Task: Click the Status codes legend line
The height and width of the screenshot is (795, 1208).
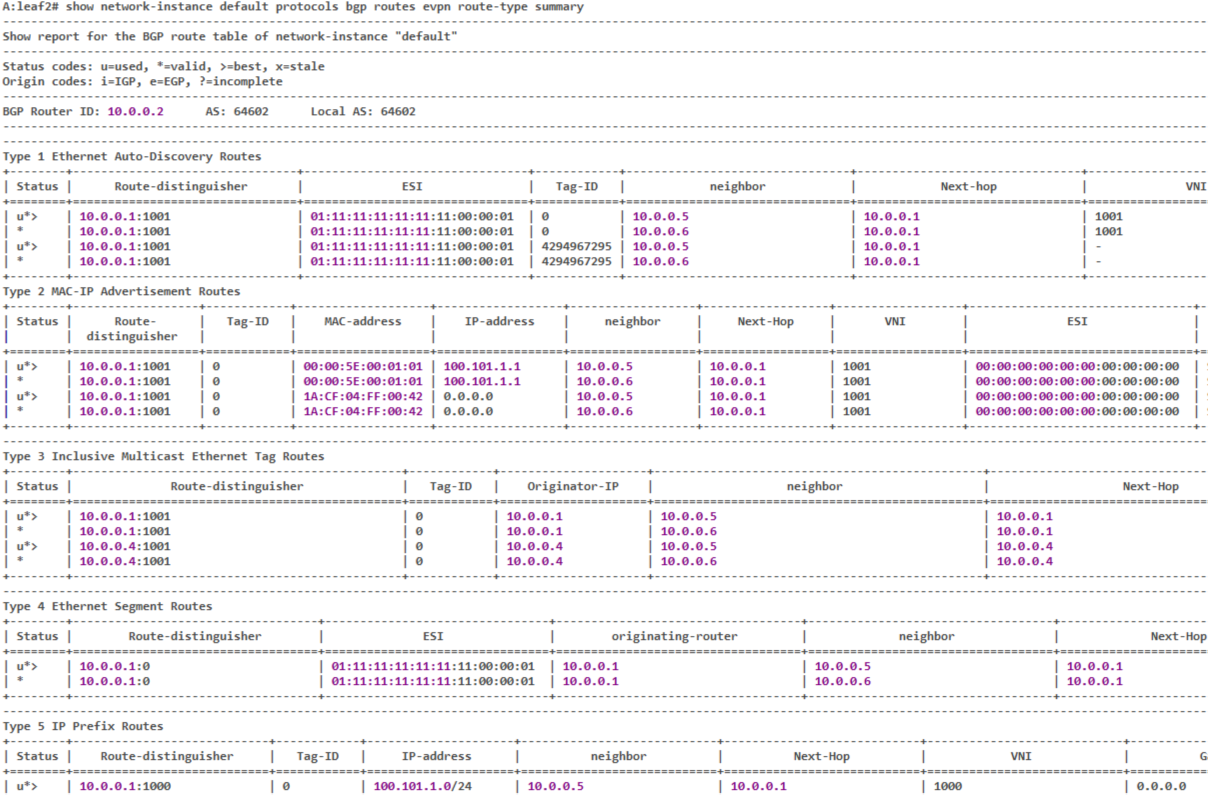Action: click(163, 66)
